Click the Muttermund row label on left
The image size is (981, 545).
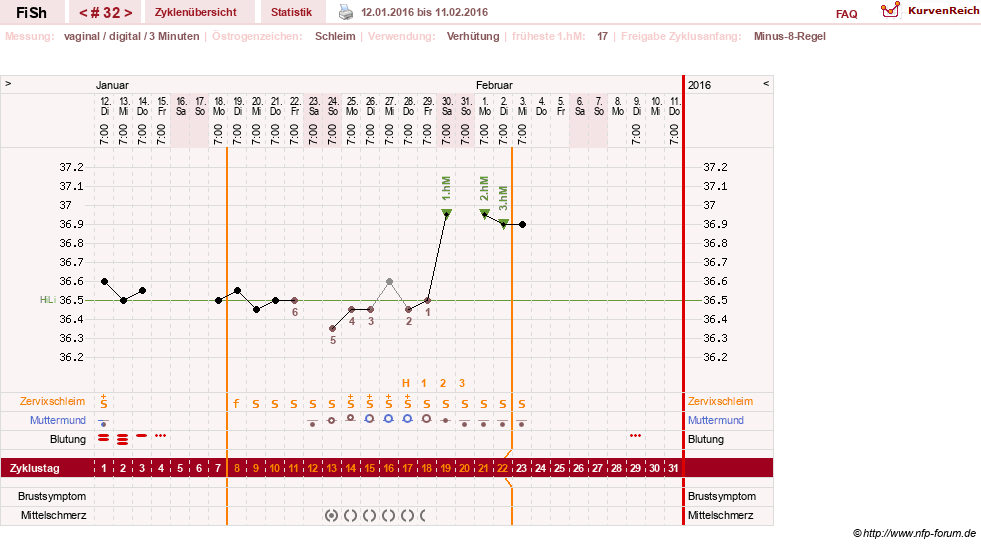(58, 420)
